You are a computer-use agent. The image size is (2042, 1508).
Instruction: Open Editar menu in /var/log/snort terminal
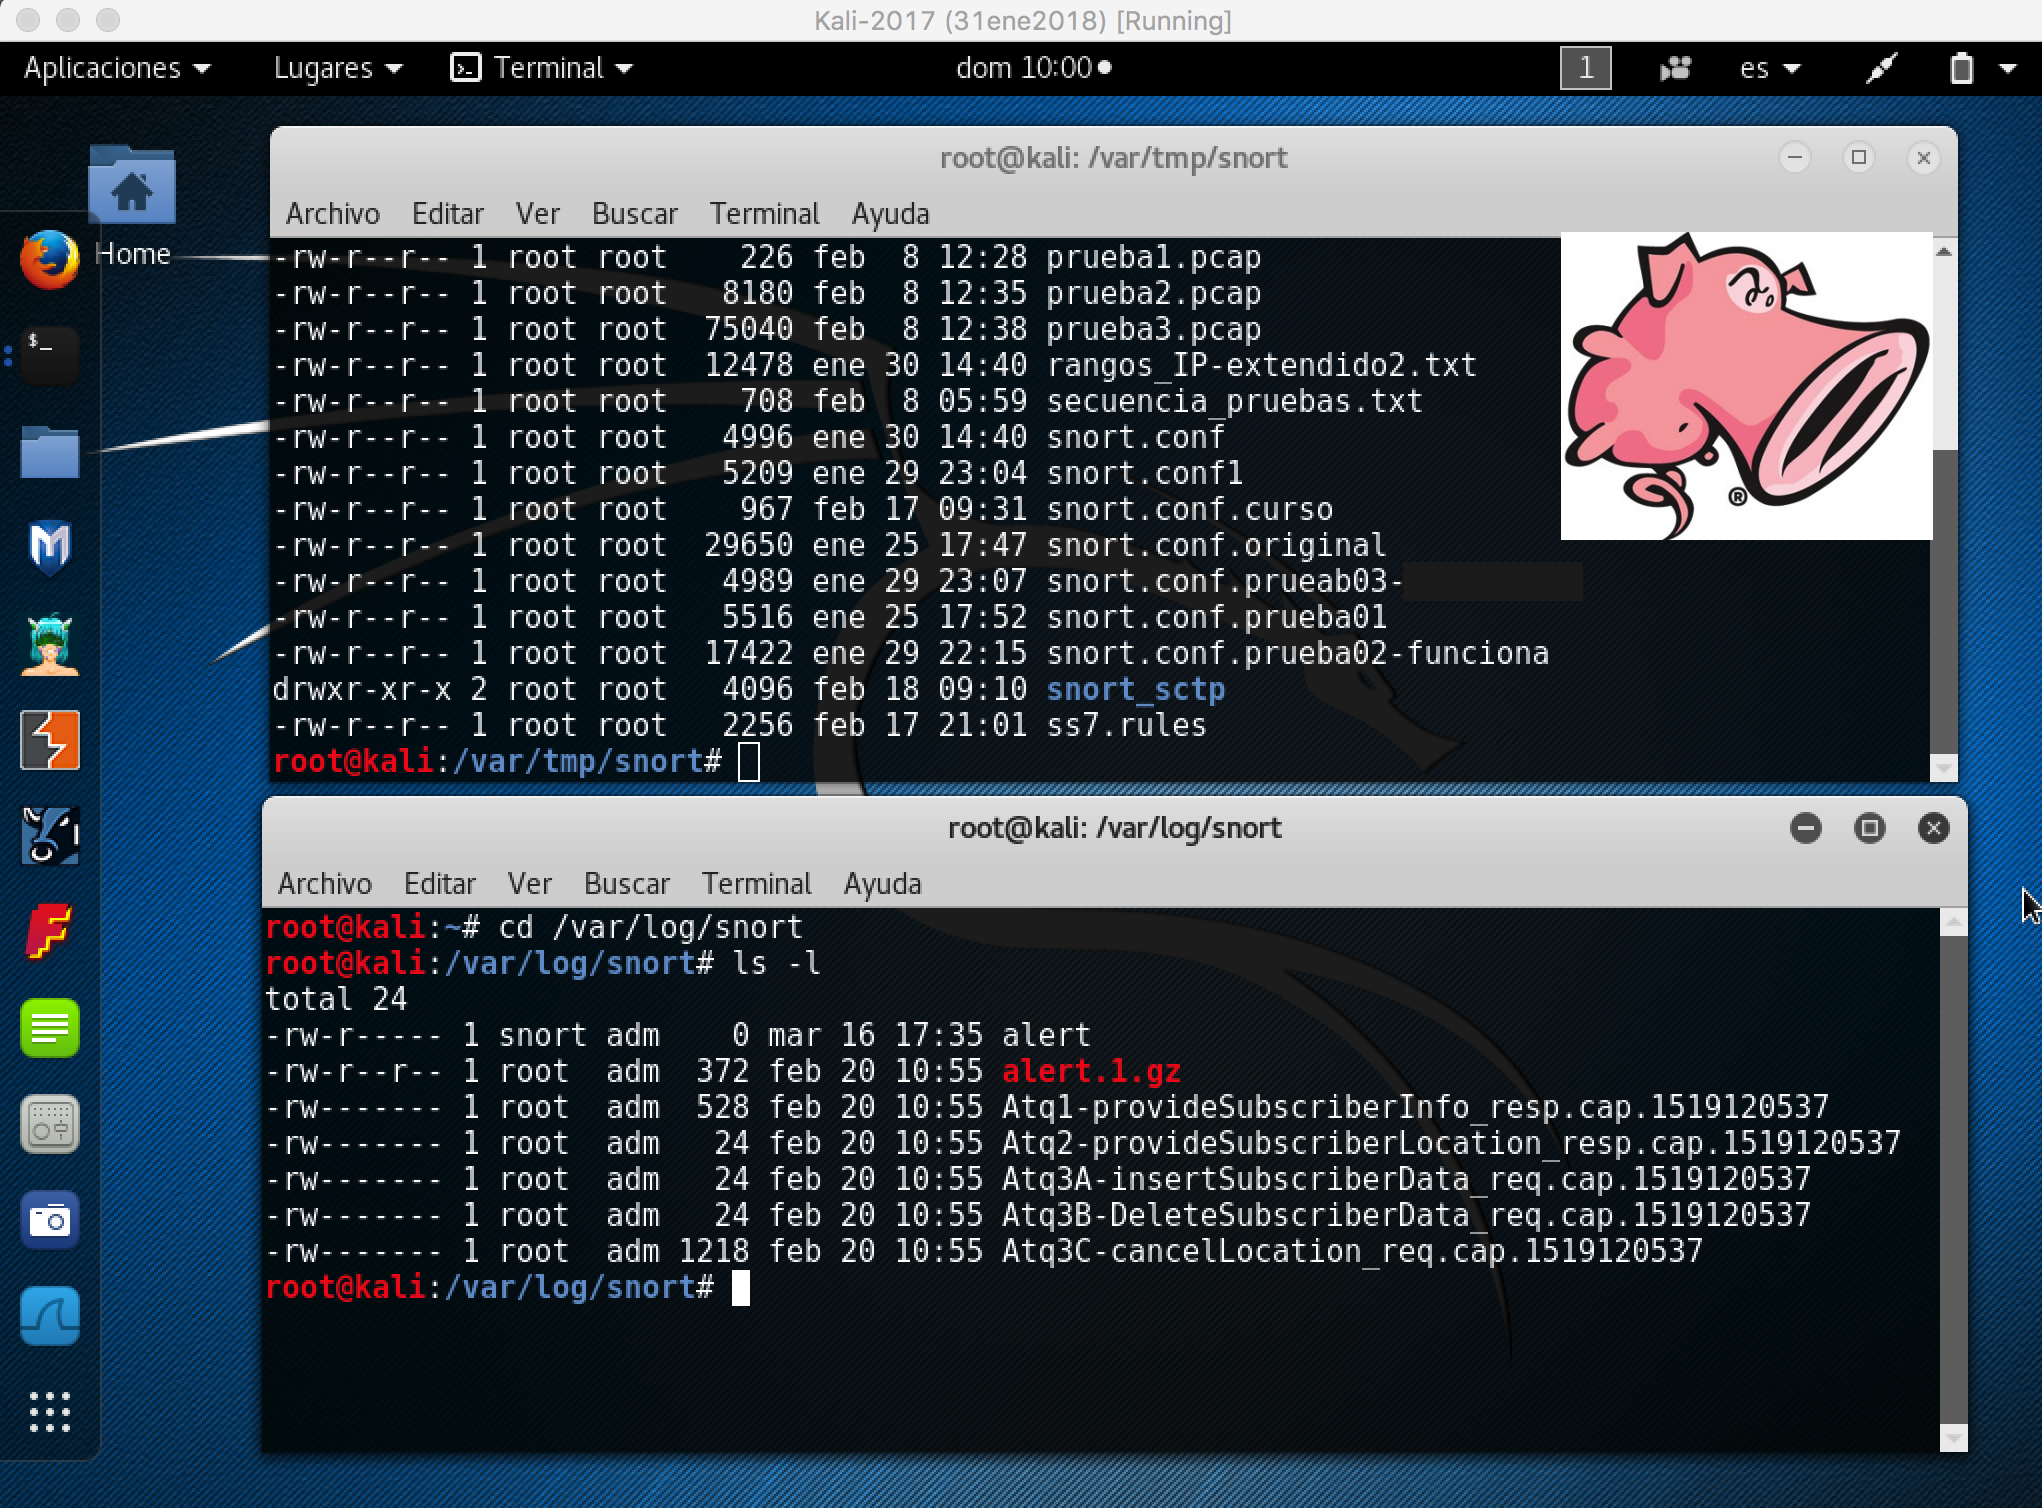click(440, 884)
